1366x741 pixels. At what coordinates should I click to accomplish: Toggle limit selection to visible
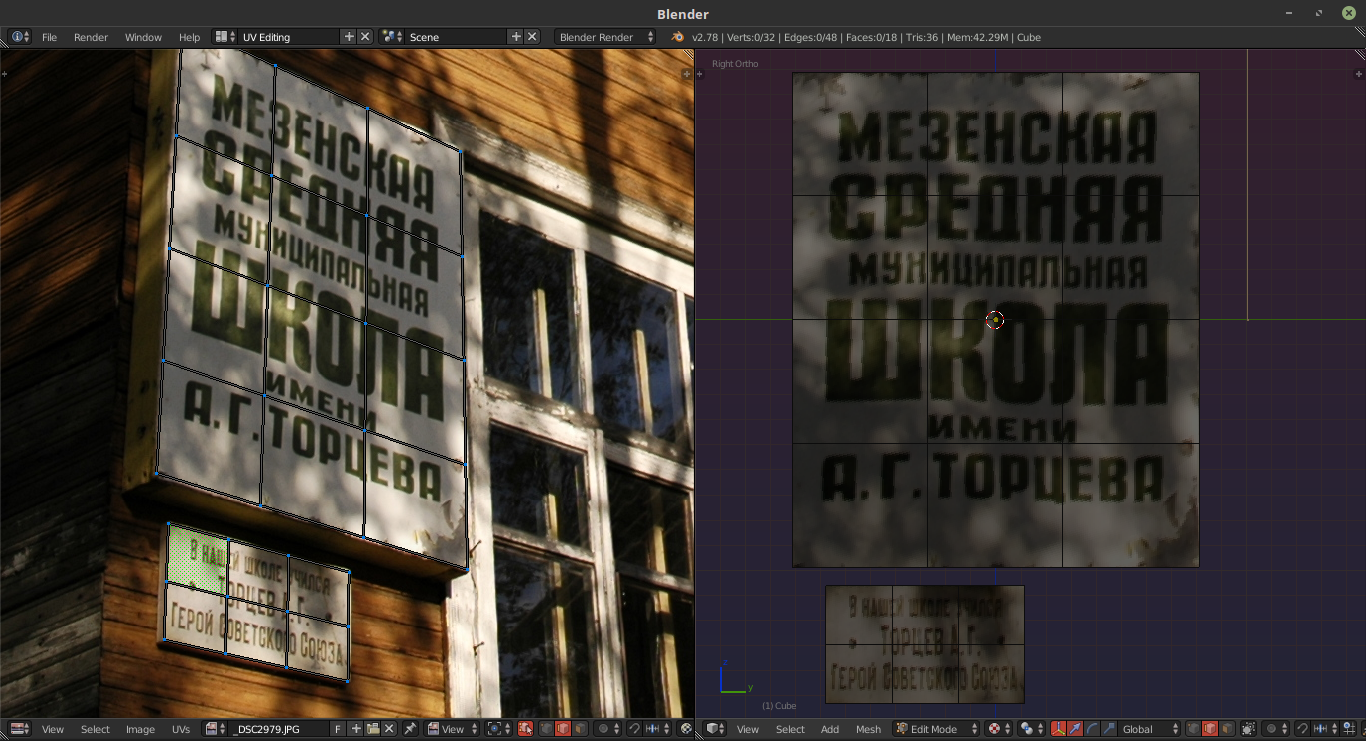point(1248,729)
